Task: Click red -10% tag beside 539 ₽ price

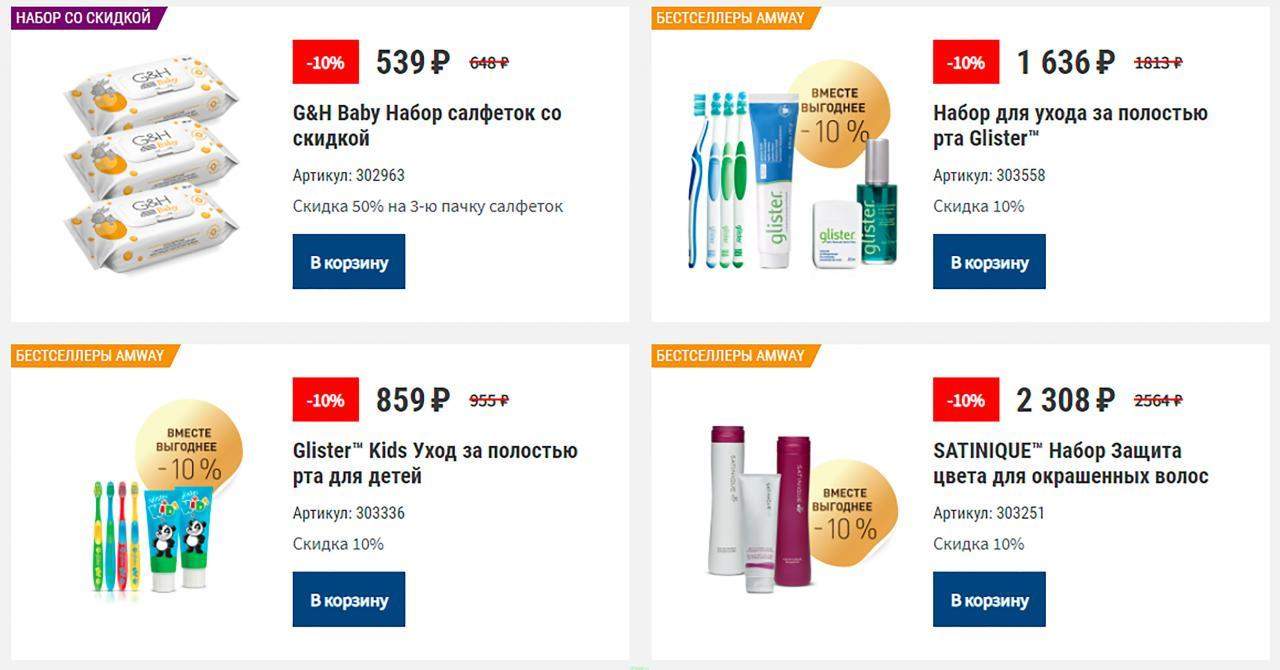Action: (326, 62)
